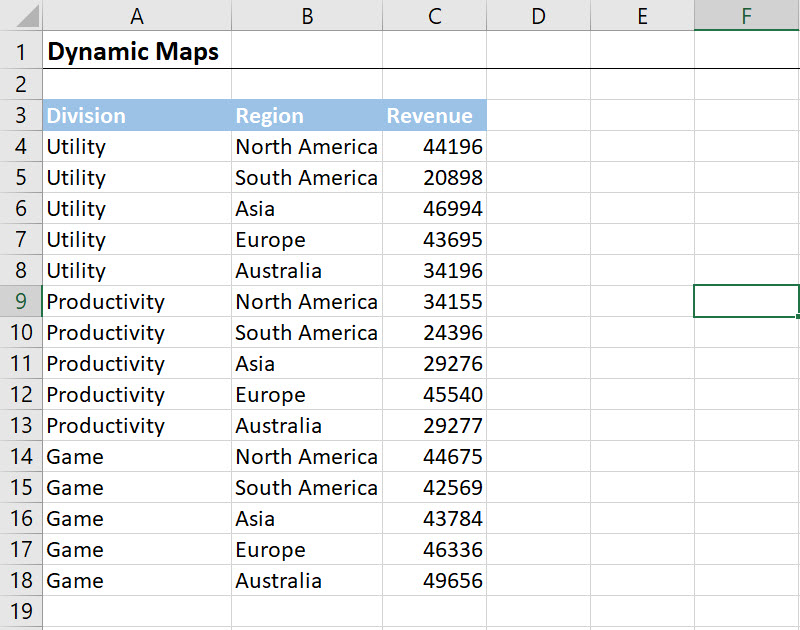The image size is (800, 630).
Task: Select the empty cell D3
Action: click(538, 115)
